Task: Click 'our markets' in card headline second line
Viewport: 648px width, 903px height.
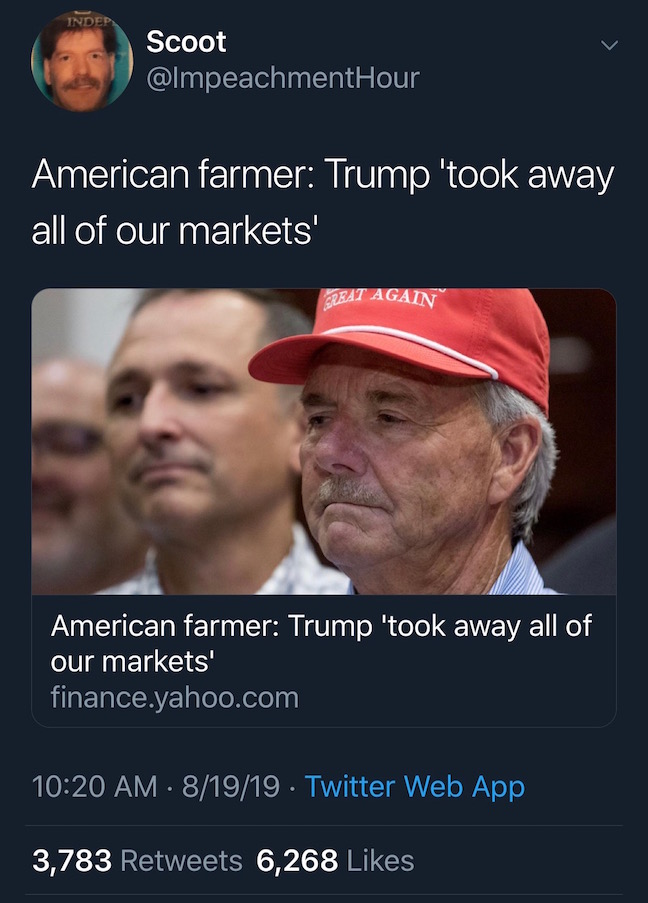Action: pos(133,661)
